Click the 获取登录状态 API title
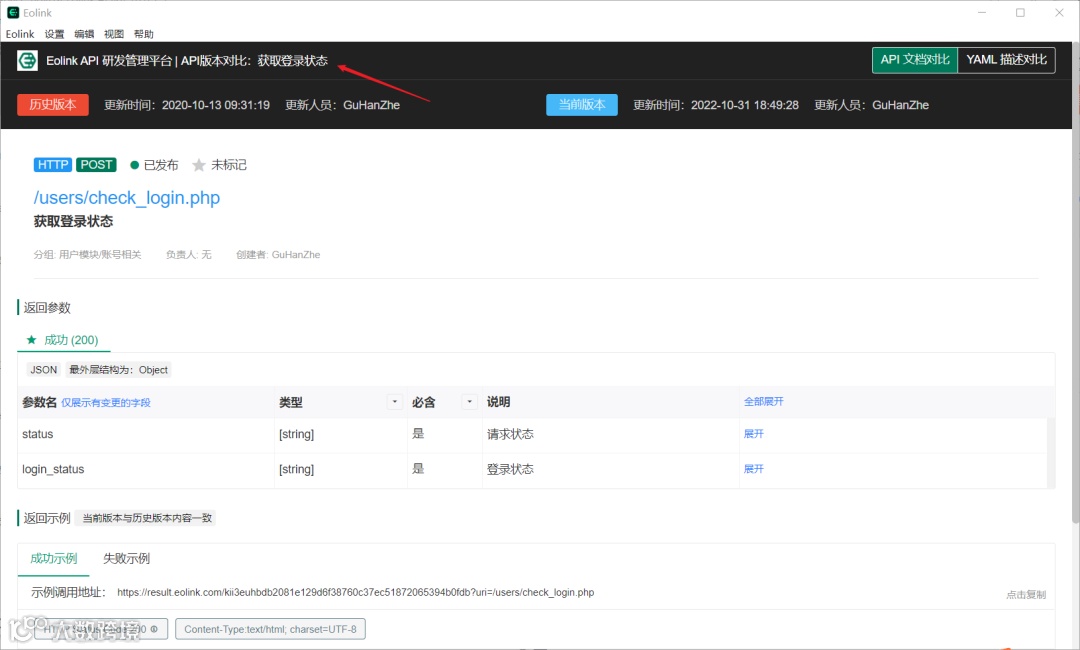This screenshot has height=650, width=1080. 73,222
